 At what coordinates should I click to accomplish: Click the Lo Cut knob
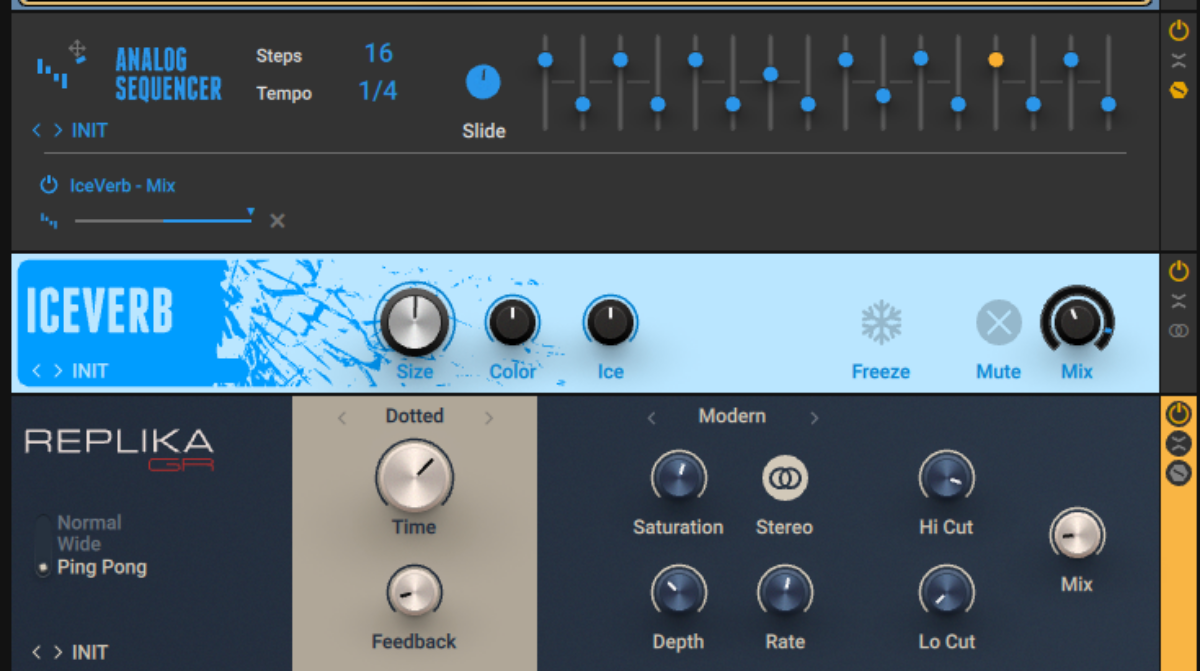click(946, 592)
